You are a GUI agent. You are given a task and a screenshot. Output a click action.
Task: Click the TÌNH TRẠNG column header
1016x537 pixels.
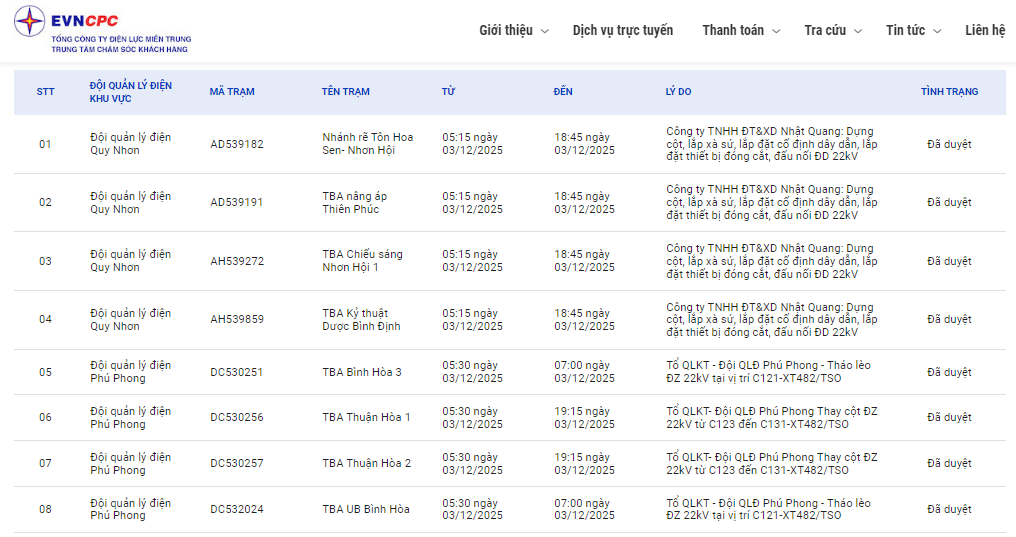pos(949,92)
